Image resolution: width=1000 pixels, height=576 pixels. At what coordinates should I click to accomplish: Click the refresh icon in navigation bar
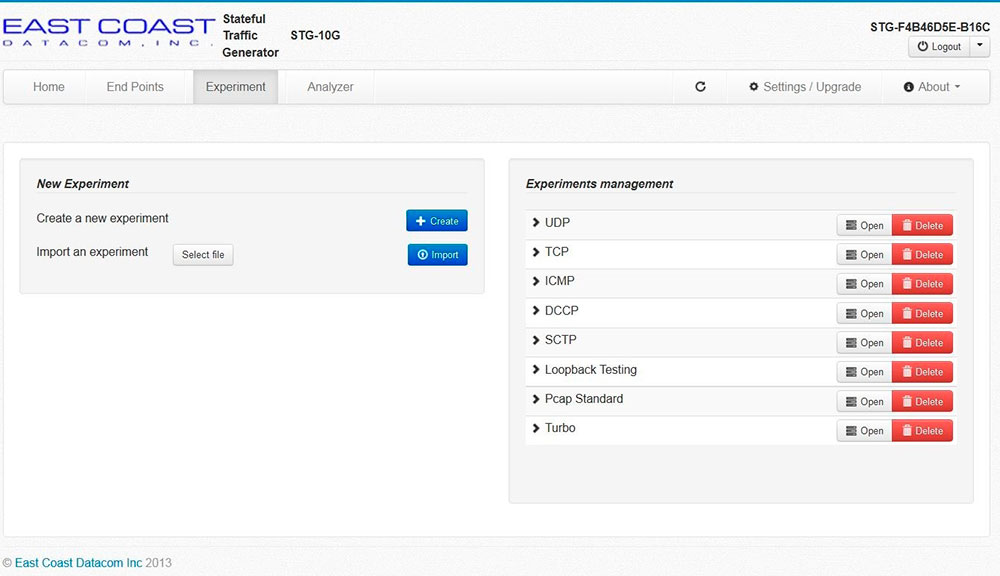(x=700, y=87)
